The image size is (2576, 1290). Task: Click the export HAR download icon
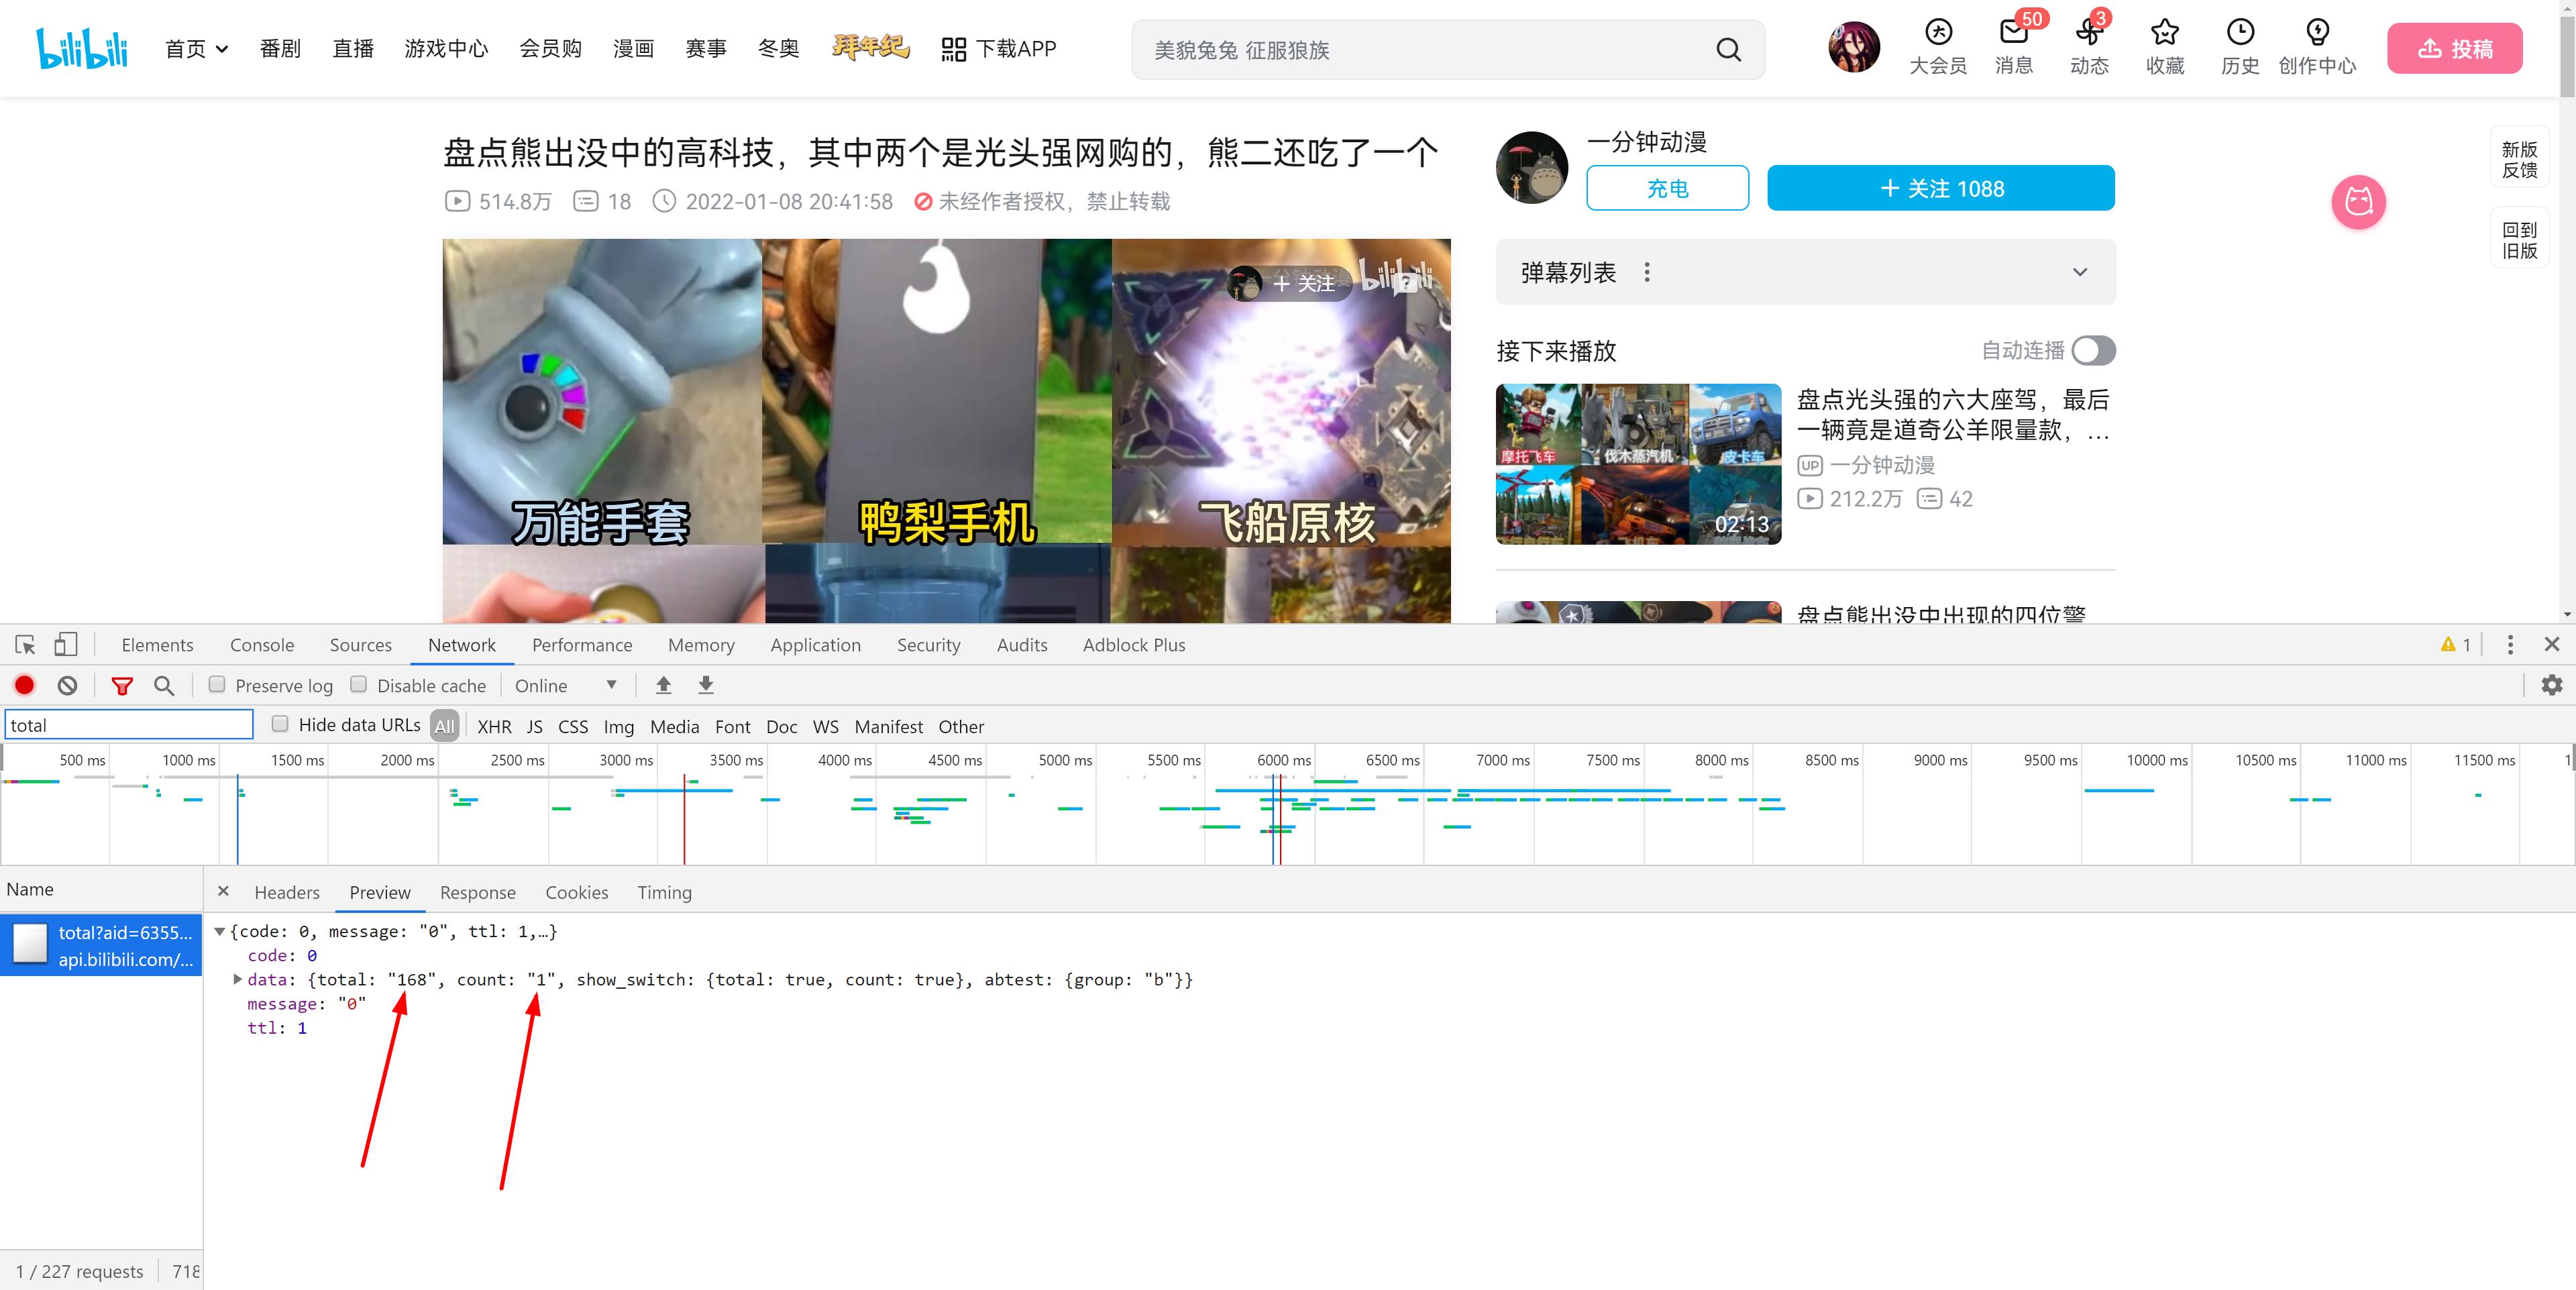tap(706, 685)
